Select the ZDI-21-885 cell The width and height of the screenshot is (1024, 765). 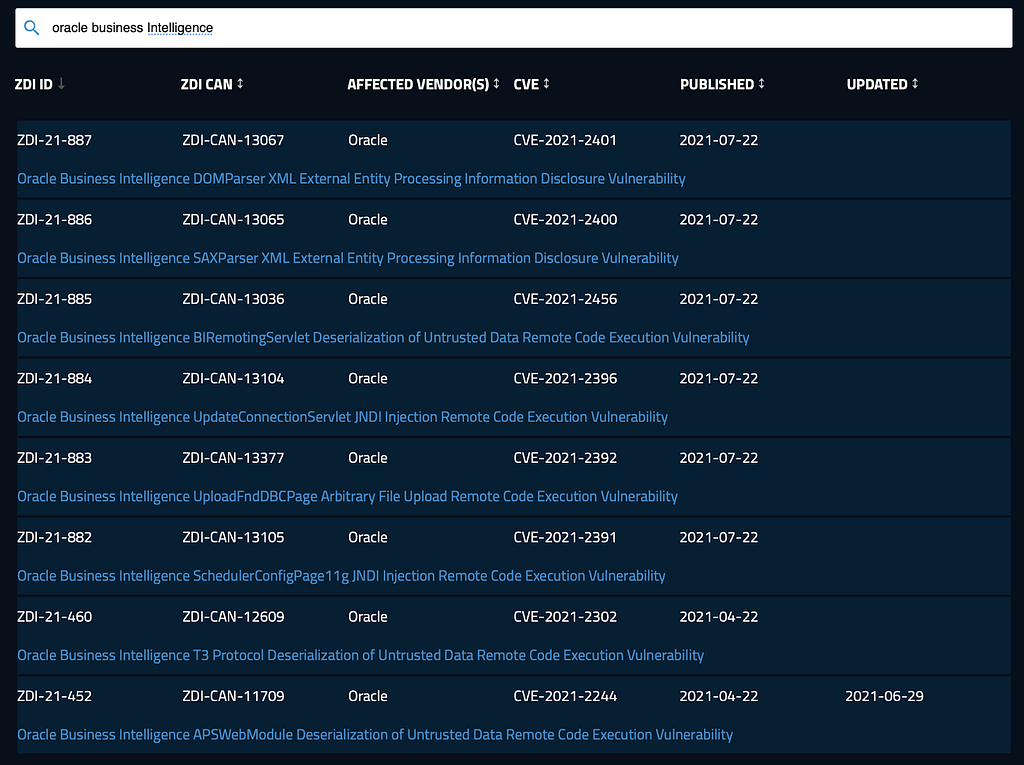(54, 299)
